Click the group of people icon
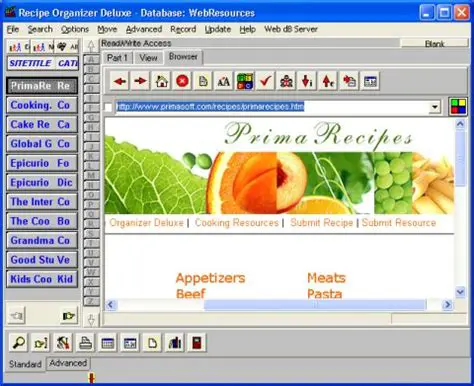Viewport: 474px width, 386px height. click(286, 81)
